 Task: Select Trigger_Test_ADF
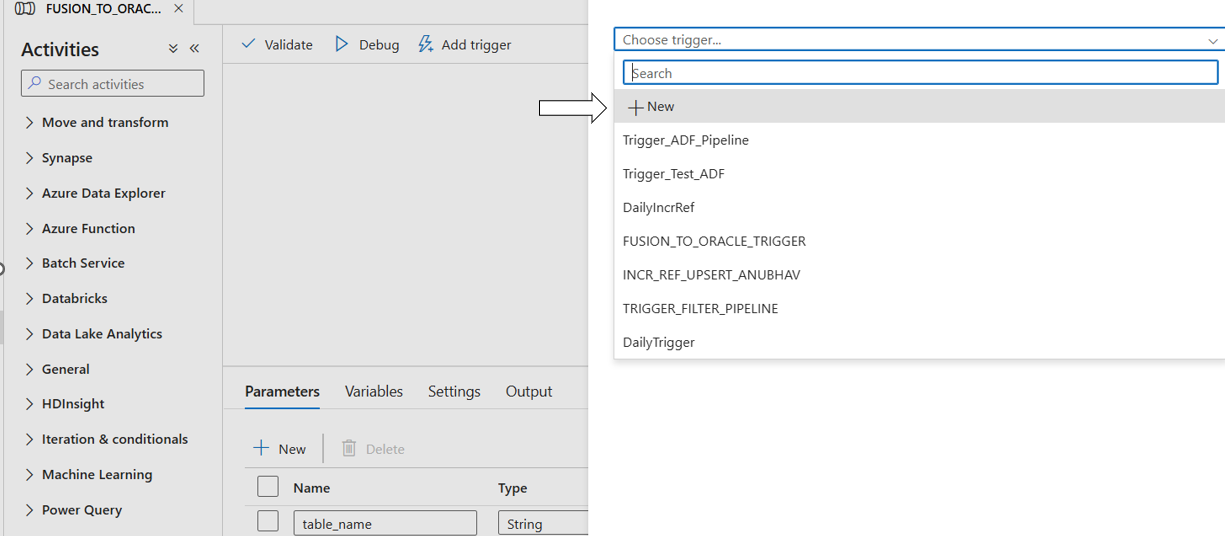click(919, 174)
